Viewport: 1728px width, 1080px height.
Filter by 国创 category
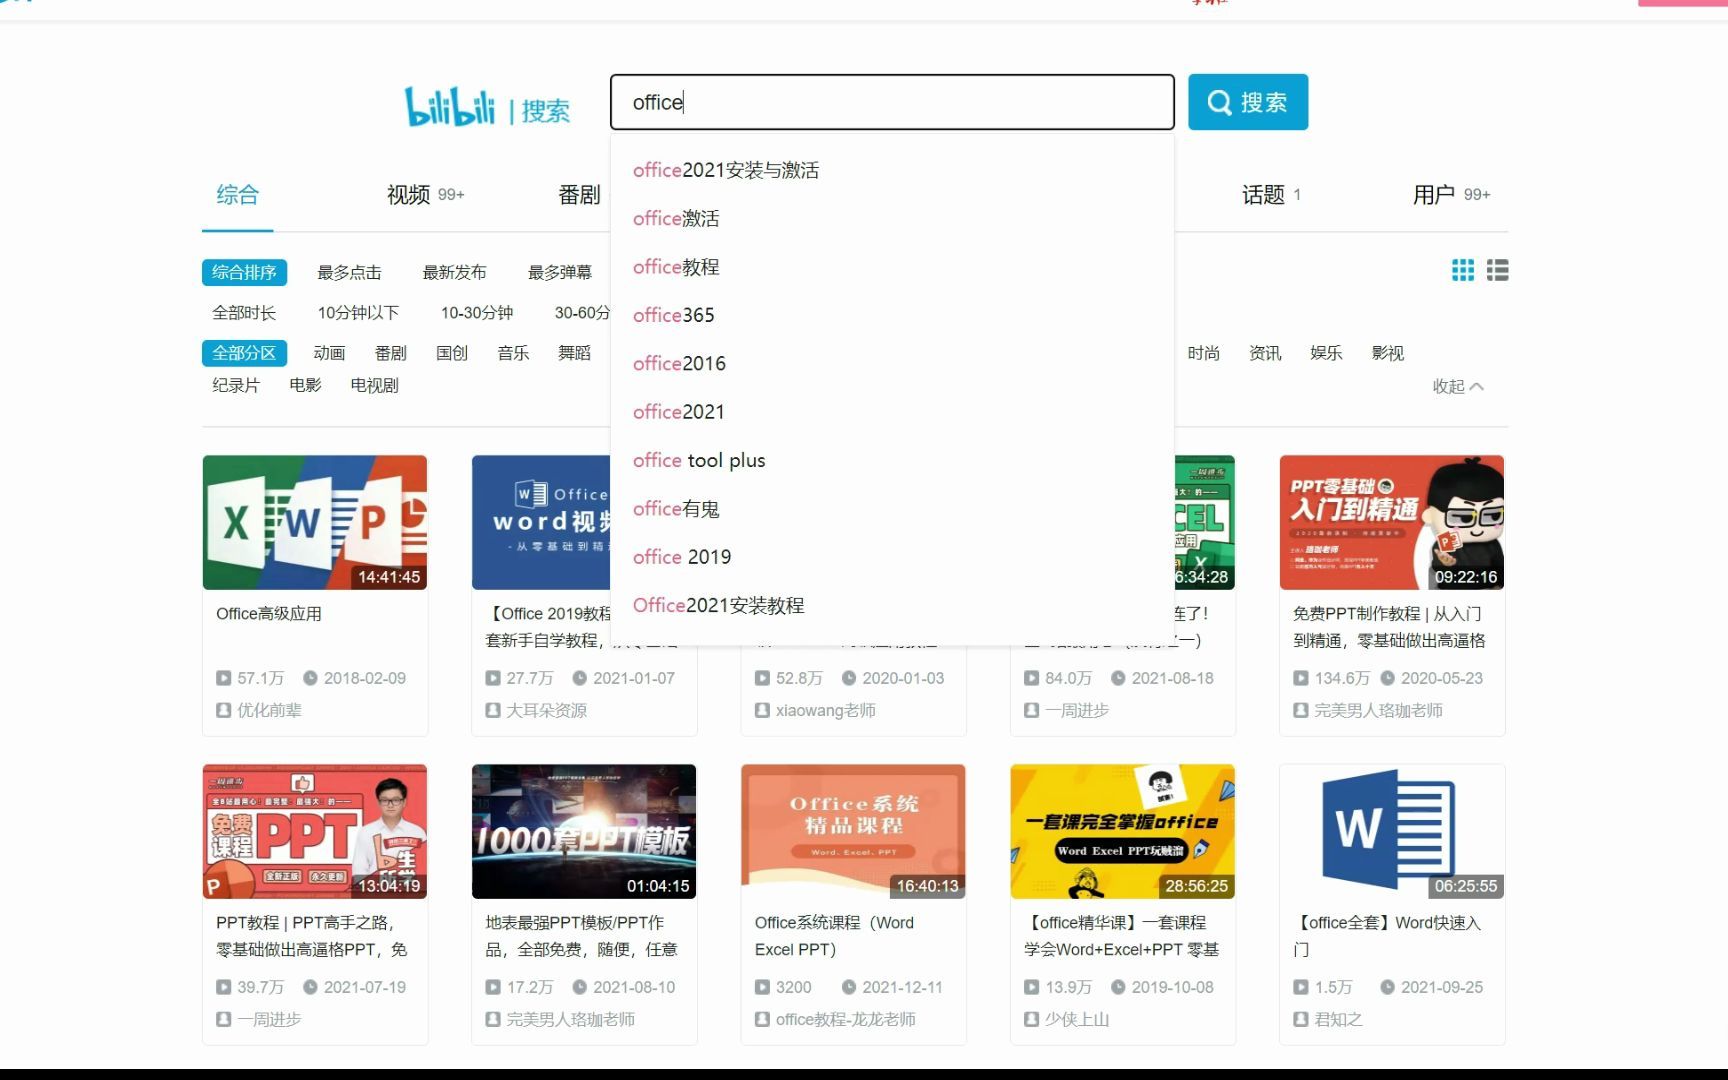point(452,353)
